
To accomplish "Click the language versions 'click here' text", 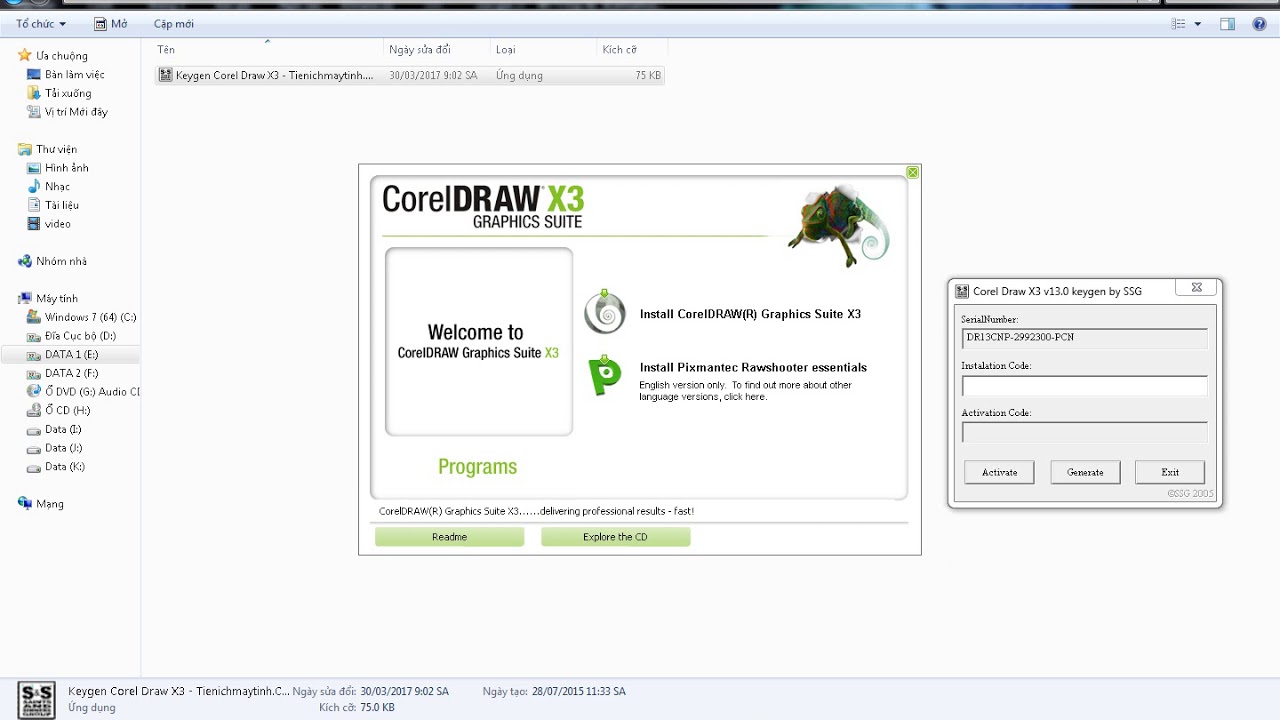I will click(744, 397).
